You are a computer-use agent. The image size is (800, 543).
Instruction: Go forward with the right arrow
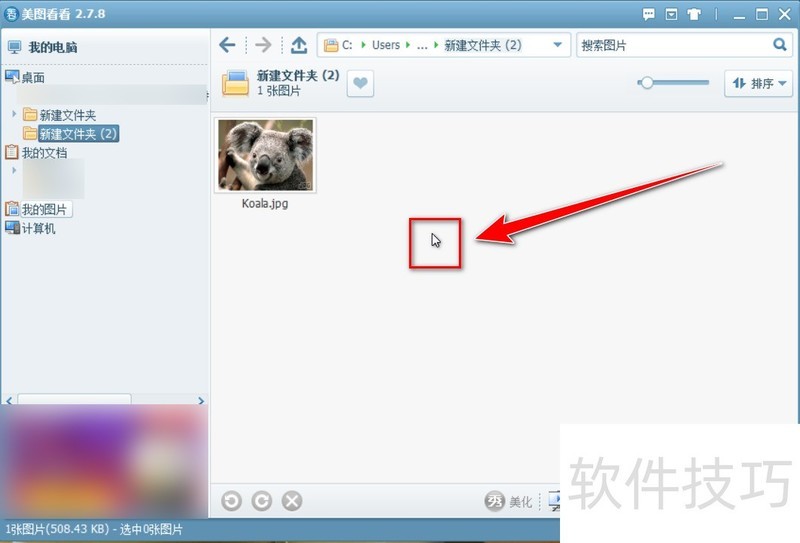point(263,45)
